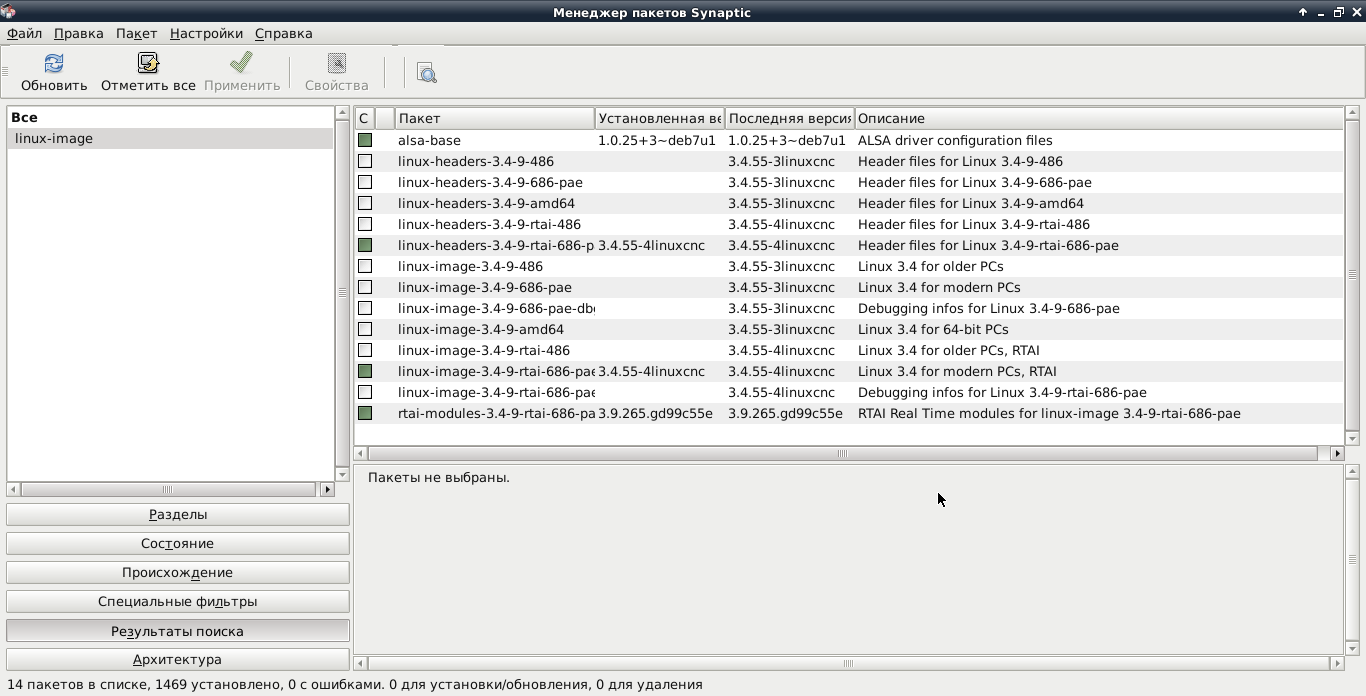Click 'ALSA driver configuration files' description
This screenshot has height=696, width=1366.
point(955,140)
